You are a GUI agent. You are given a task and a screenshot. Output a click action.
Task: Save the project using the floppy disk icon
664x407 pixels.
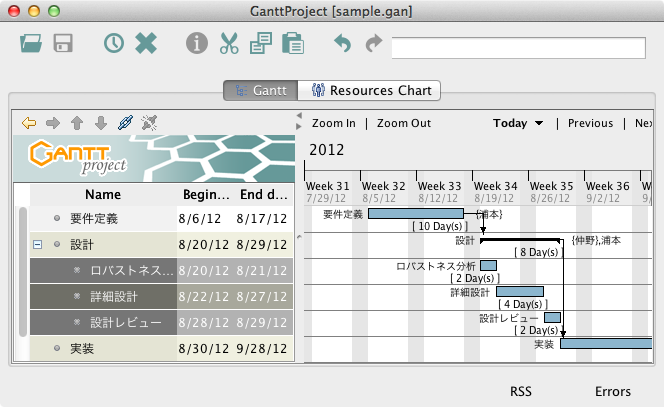(x=63, y=44)
